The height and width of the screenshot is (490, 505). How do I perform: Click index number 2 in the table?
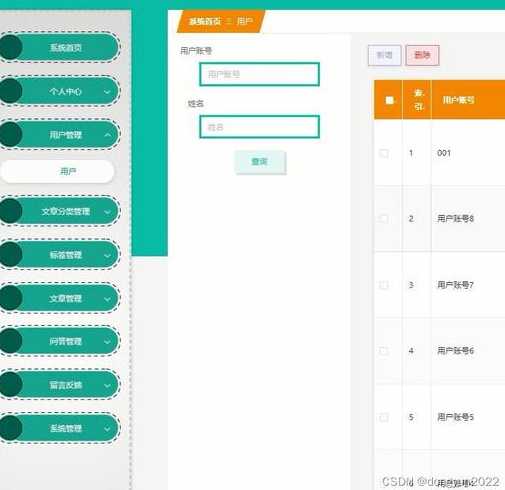tap(411, 219)
